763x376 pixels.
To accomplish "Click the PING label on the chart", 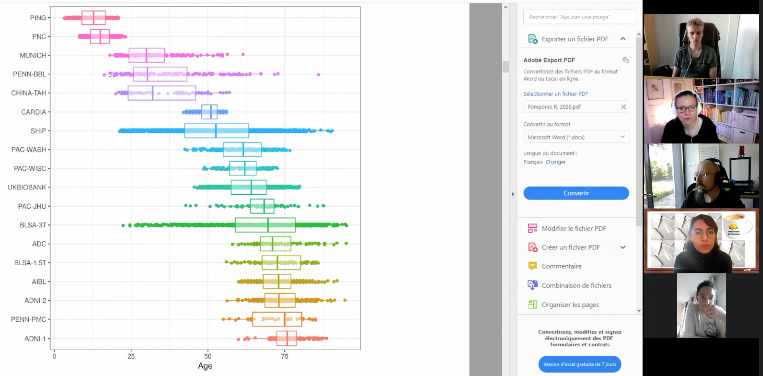I will [37, 18].
